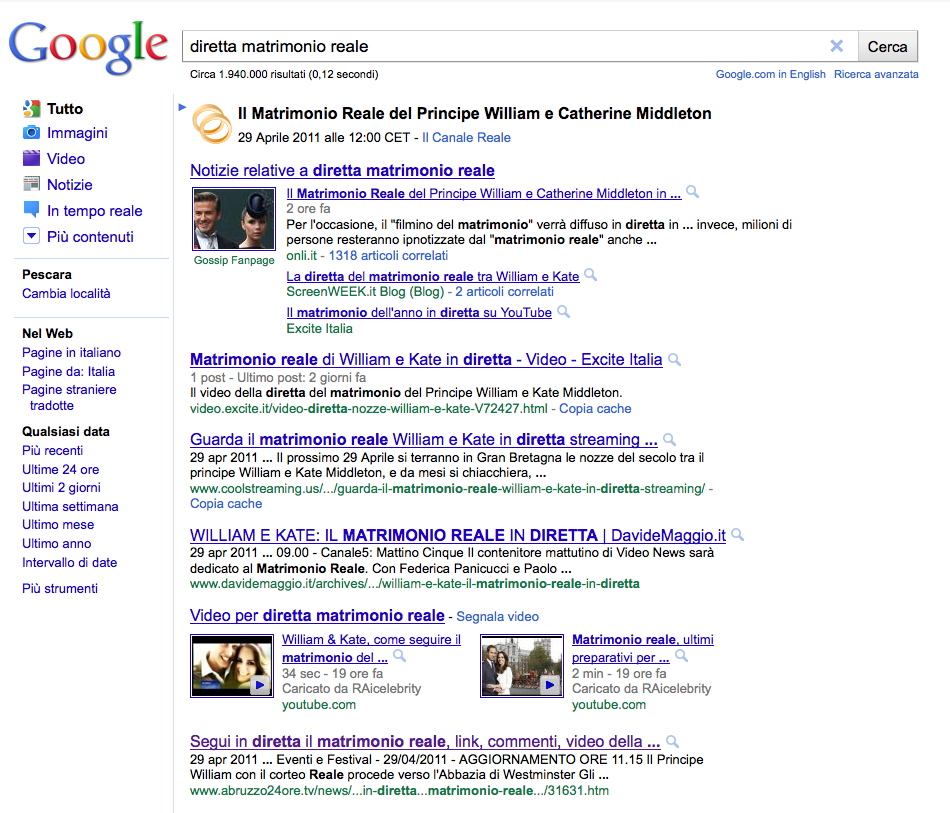Open 'Matrimonio reale, ultimi preparativi per' video link

642,648
